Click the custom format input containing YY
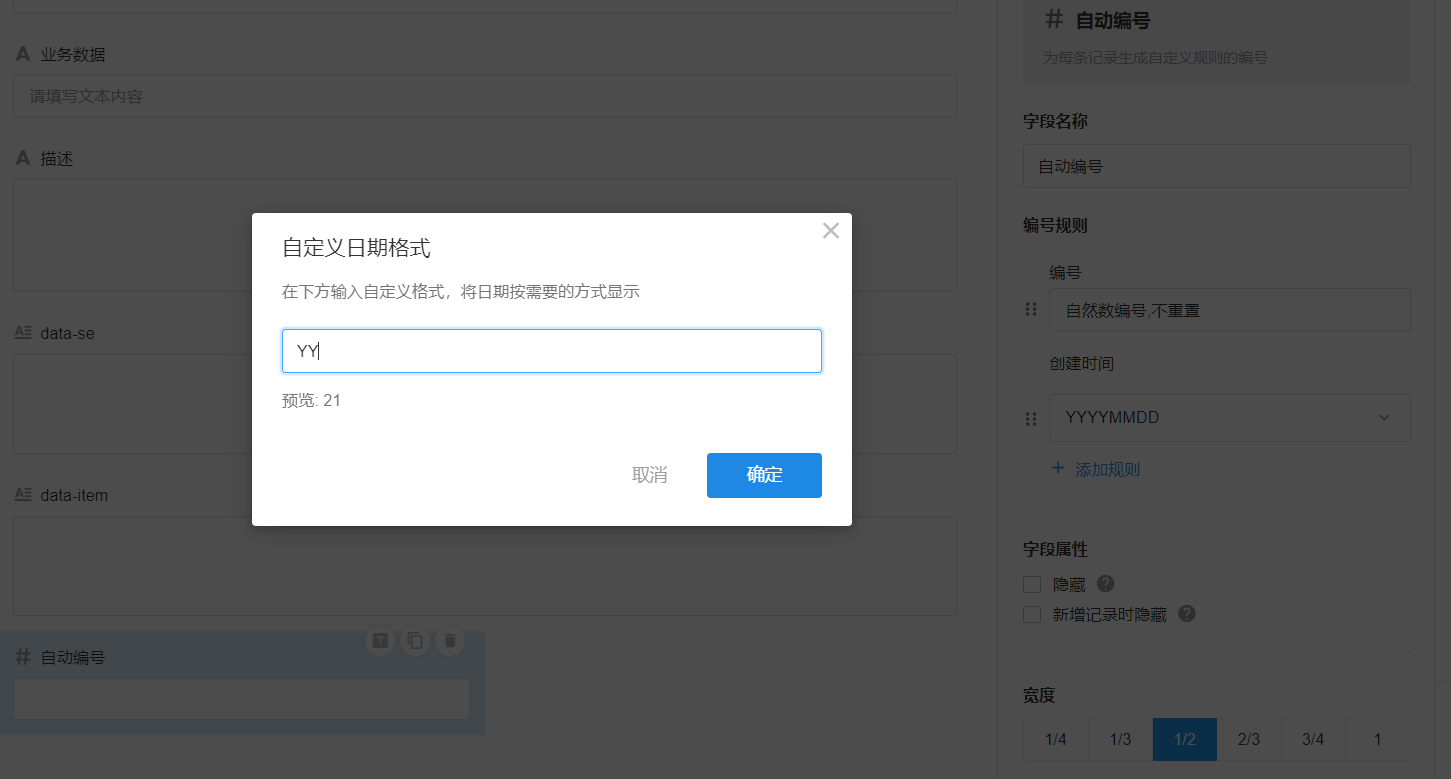This screenshot has height=779, width=1451. click(x=551, y=351)
